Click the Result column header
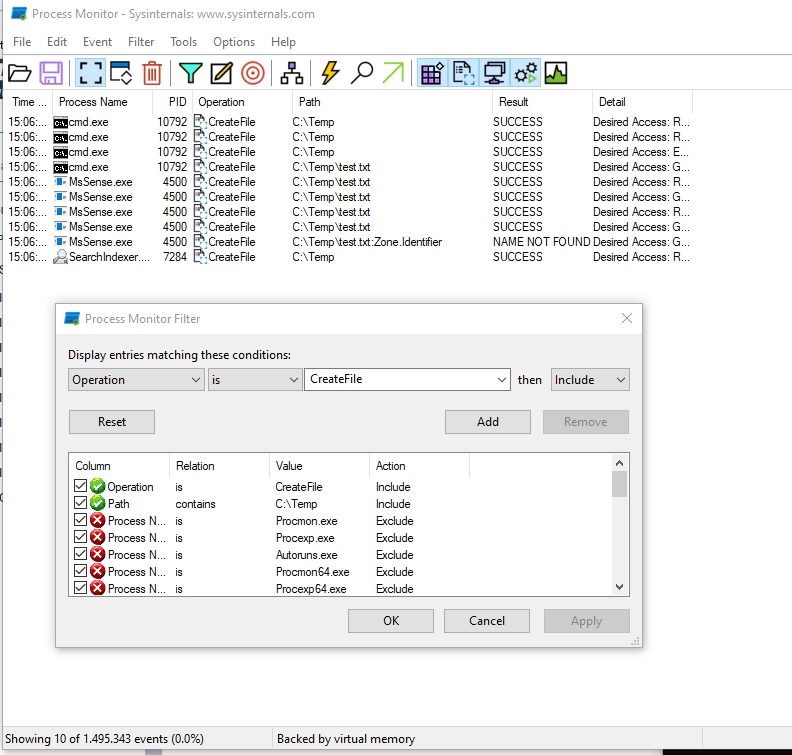Viewport: 792px width, 755px height. point(542,102)
